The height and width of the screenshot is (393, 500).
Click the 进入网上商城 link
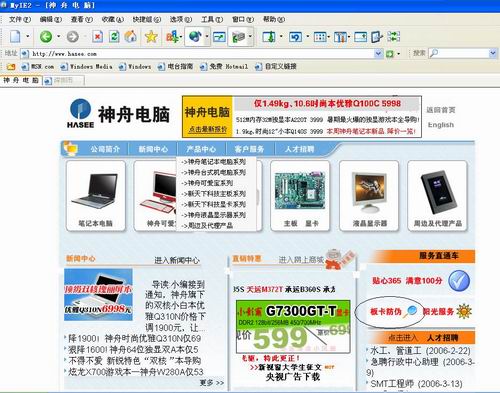301,259
